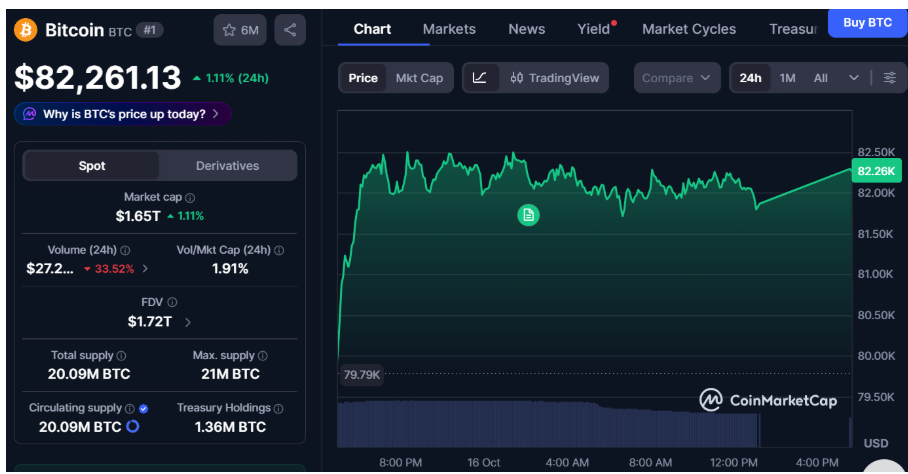Expand FDV details chevron
Viewport: 908px width, 474px height.
(188, 322)
